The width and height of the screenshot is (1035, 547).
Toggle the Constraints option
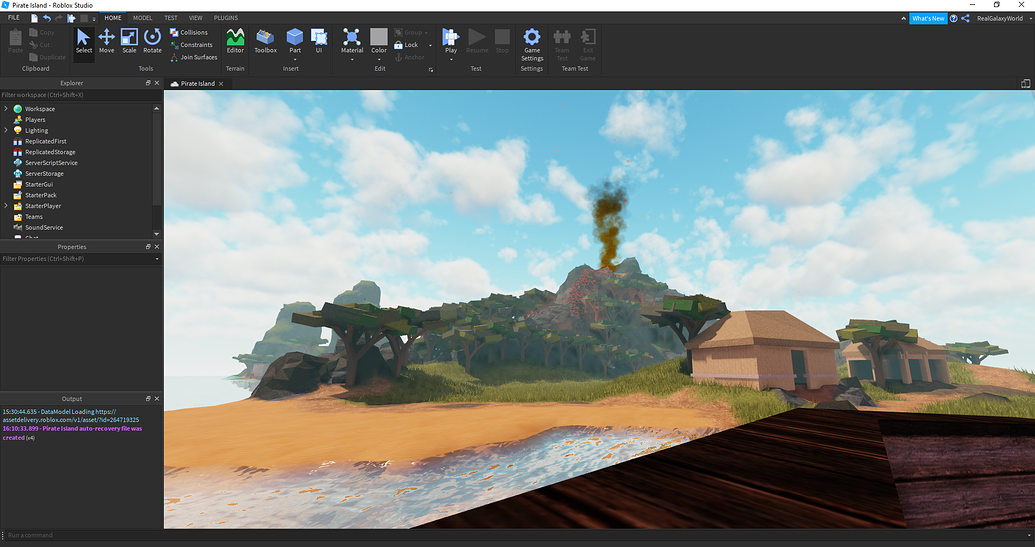[191, 45]
